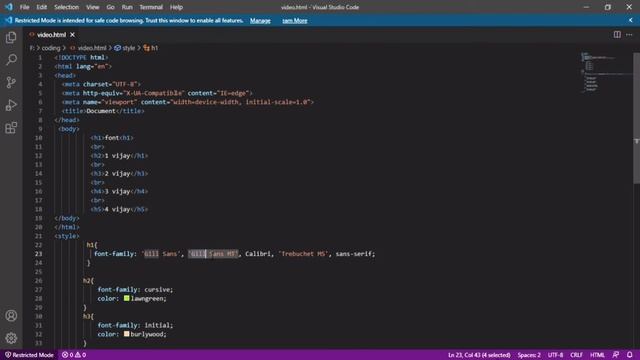Expand the h1 breadcrumb item

(x=151, y=48)
